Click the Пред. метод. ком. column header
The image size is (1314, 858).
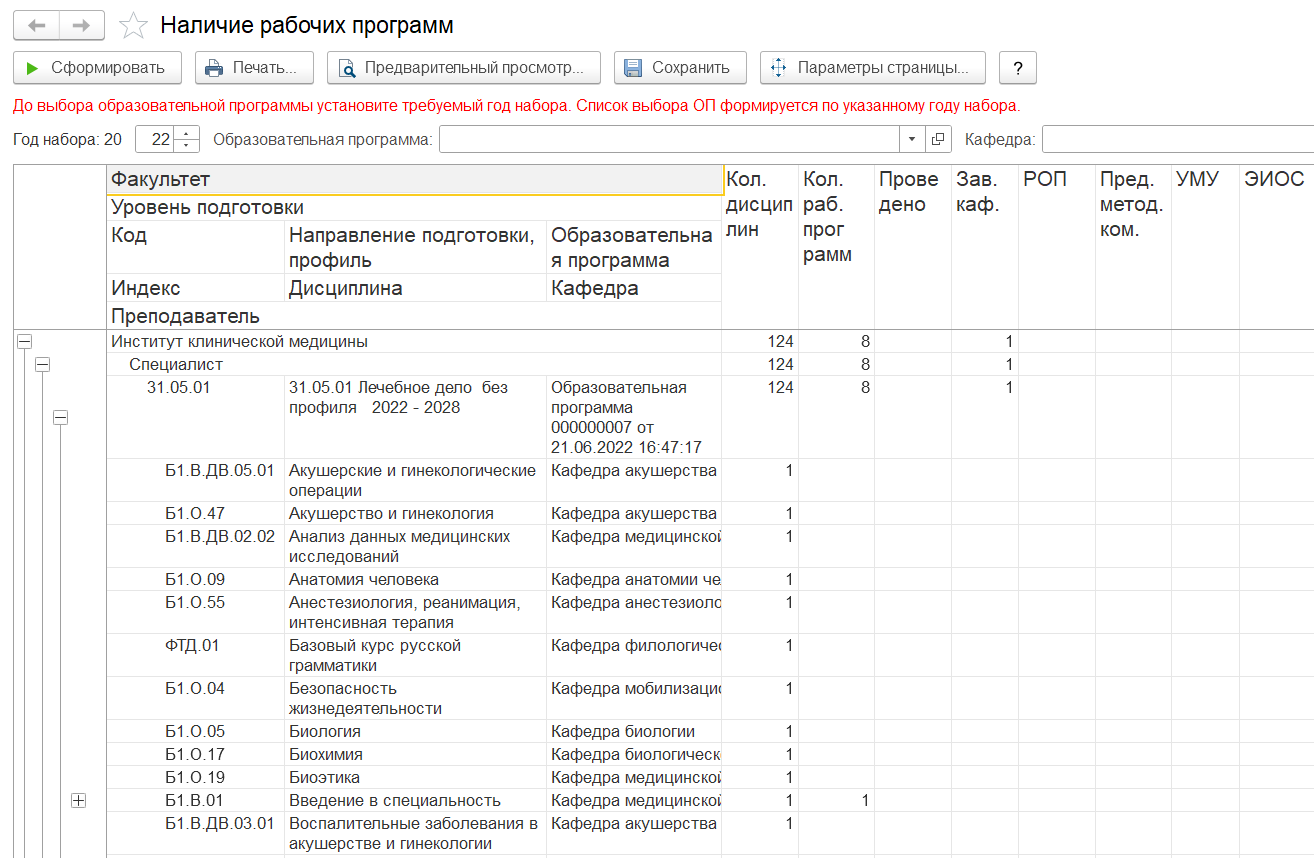point(1133,247)
